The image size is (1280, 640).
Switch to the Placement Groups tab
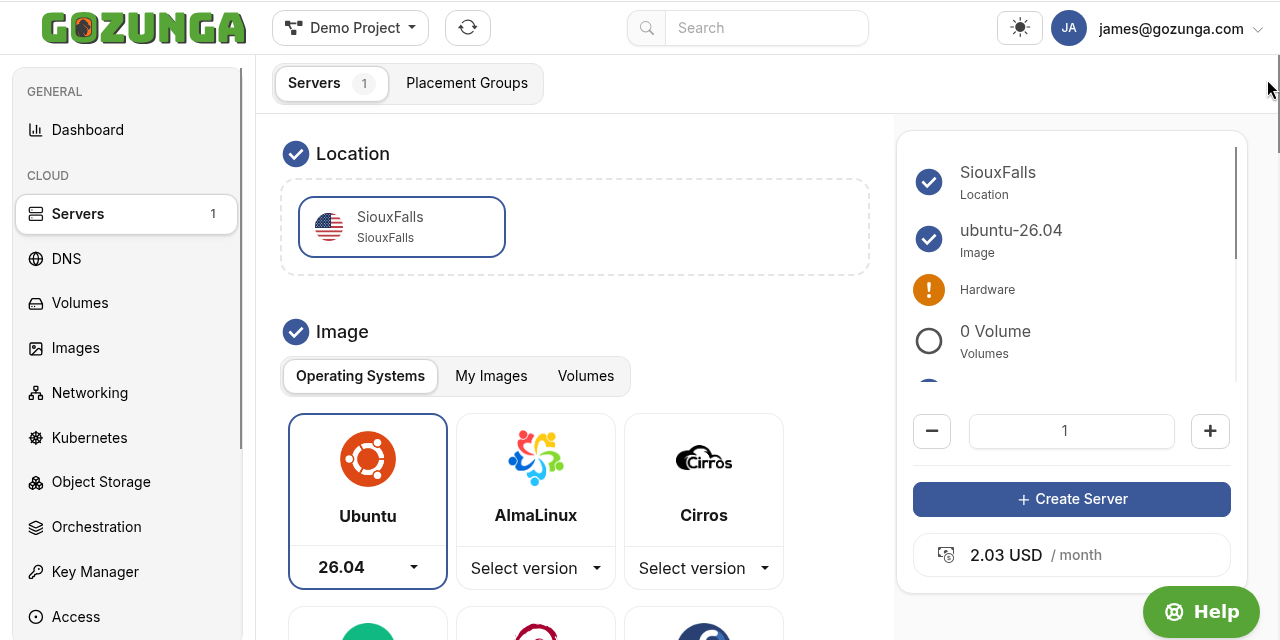pos(467,83)
